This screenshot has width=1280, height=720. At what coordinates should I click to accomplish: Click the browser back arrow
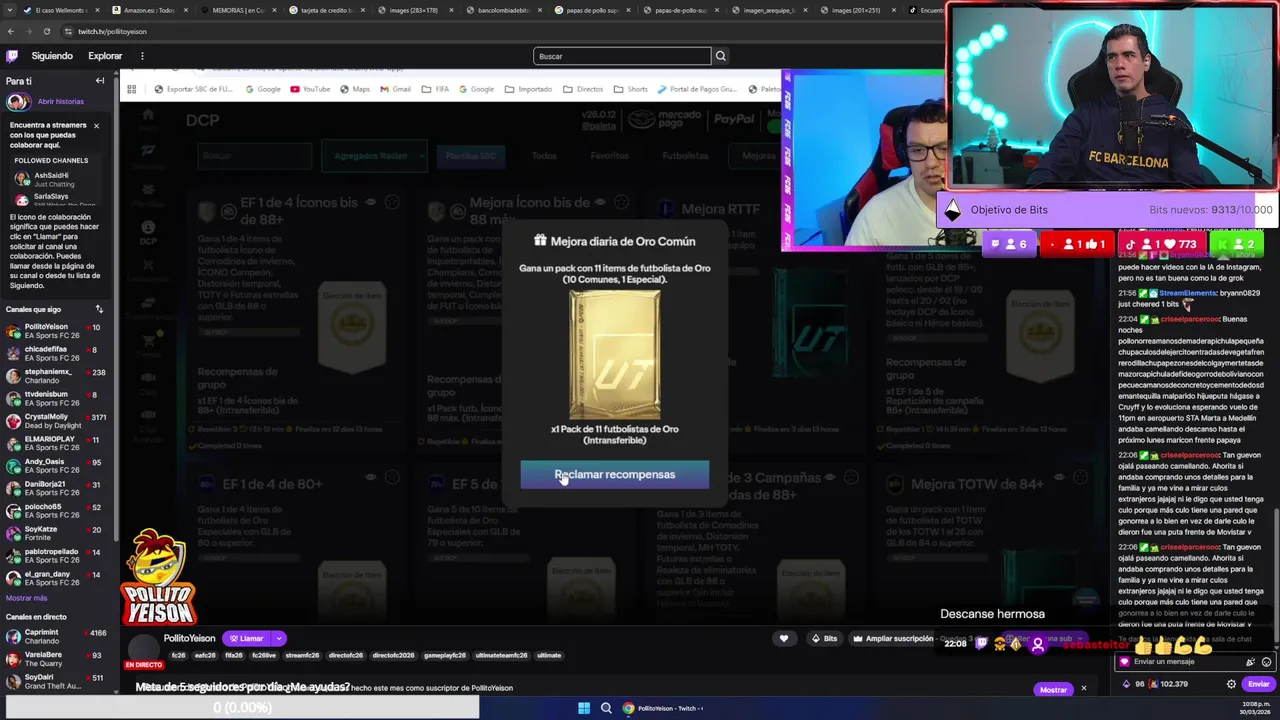pos(10,31)
